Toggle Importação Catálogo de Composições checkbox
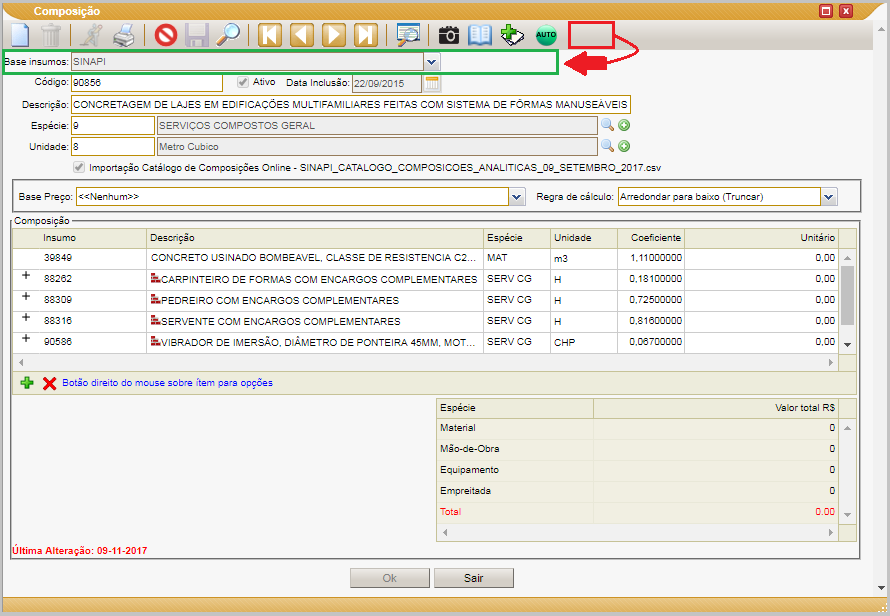The height and width of the screenshot is (616, 890). [x=79, y=167]
